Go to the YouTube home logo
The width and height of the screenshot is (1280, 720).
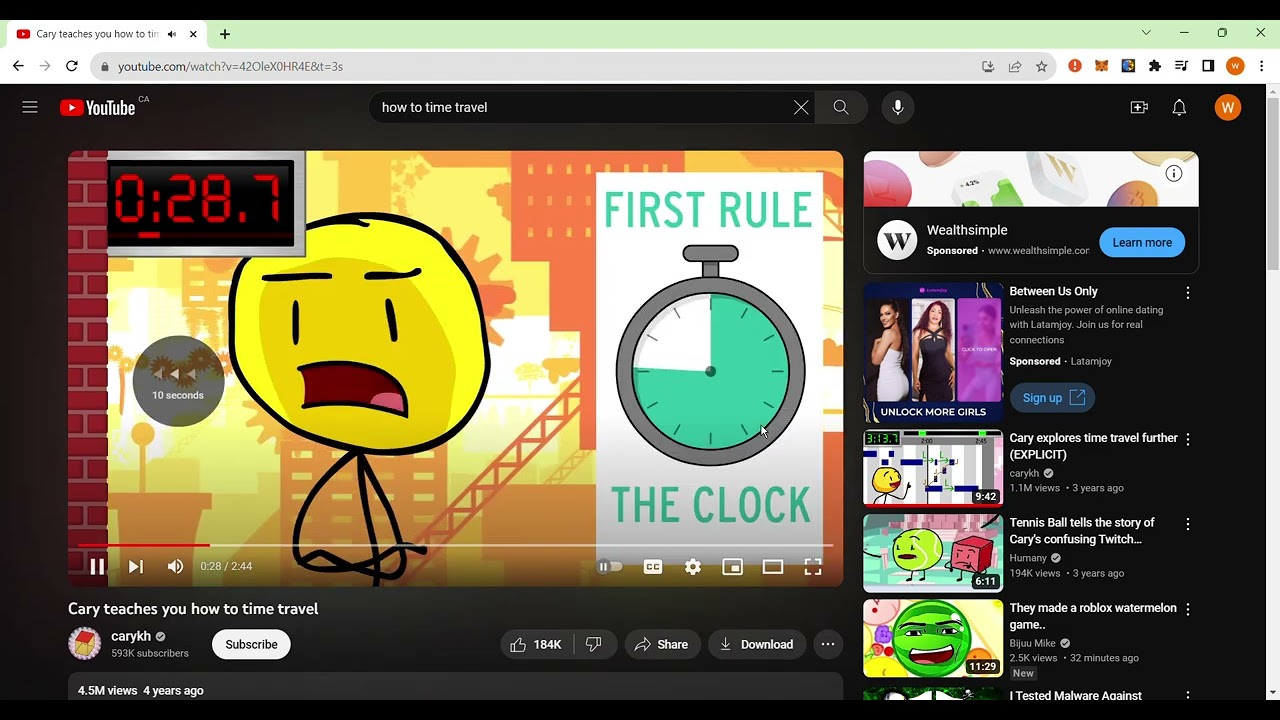point(97,108)
